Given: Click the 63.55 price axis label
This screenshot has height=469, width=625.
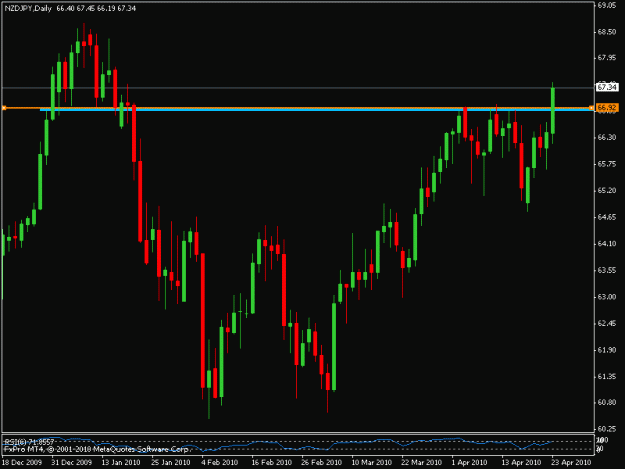Looking at the screenshot, I should tap(607, 270).
